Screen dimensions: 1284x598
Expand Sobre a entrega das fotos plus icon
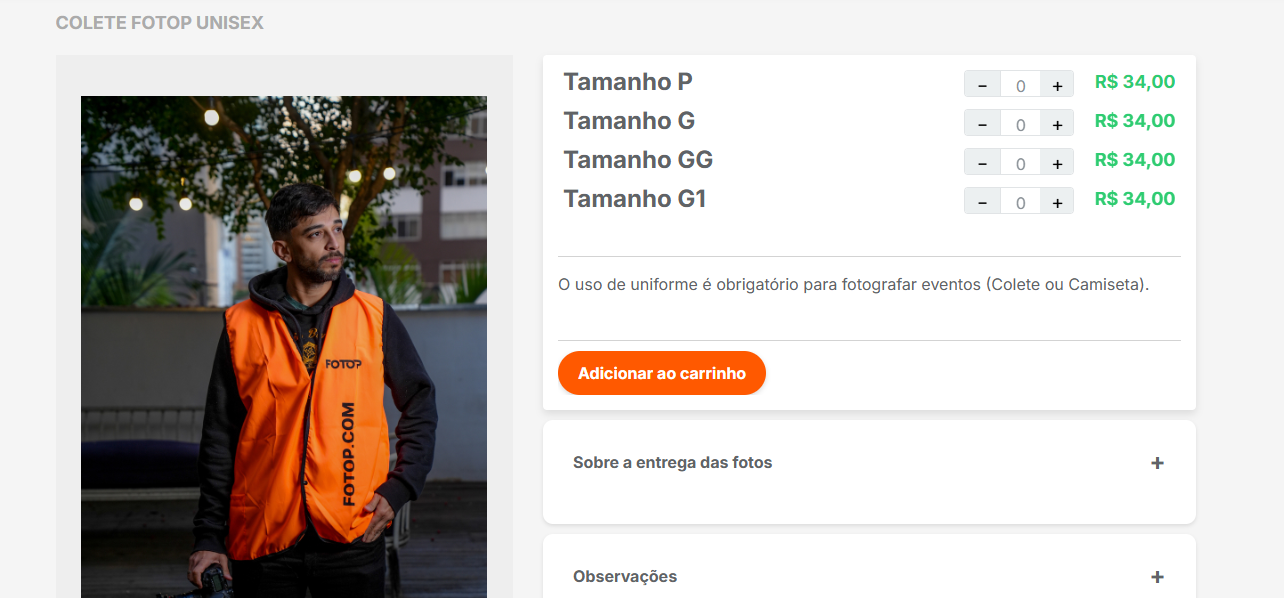coord(1157,463)
